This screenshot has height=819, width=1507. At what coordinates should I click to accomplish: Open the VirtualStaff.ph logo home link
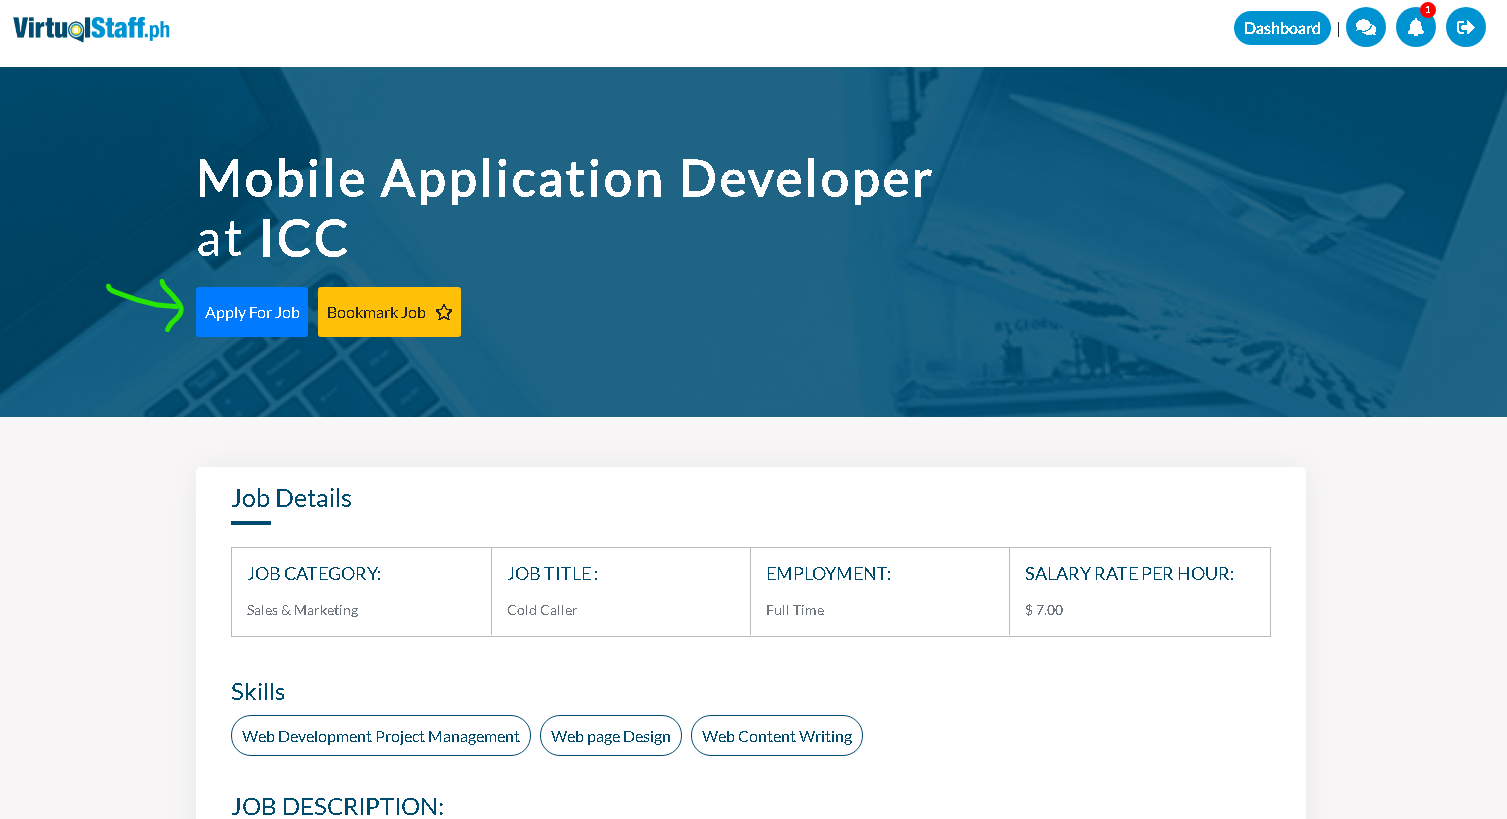point(91,28)
